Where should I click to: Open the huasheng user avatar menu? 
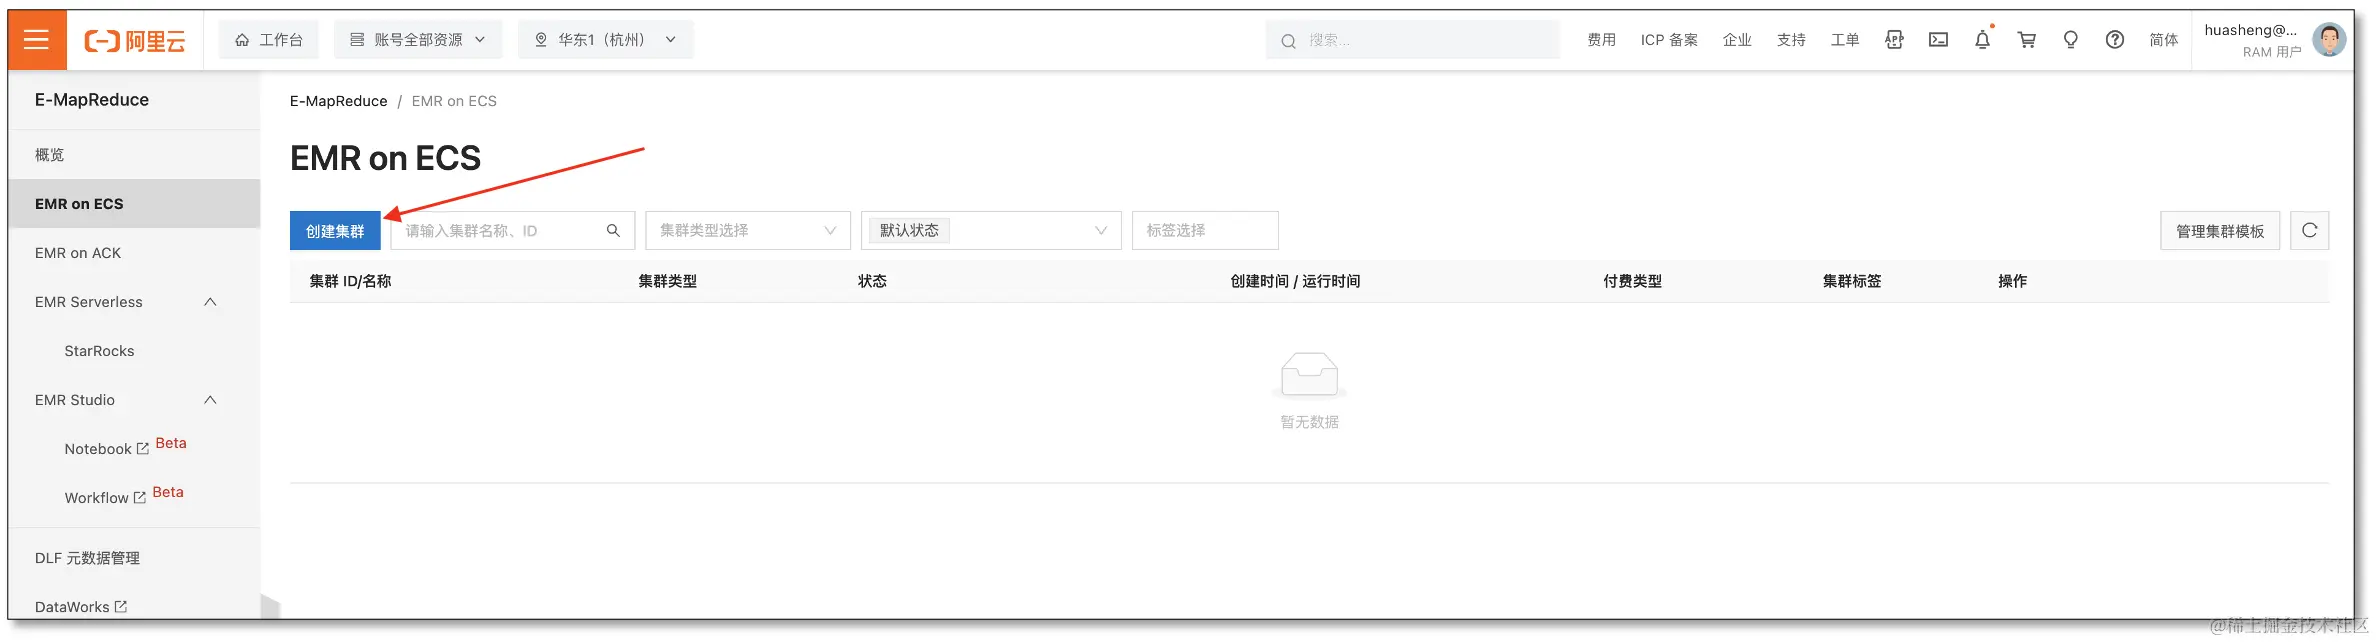2329,40
